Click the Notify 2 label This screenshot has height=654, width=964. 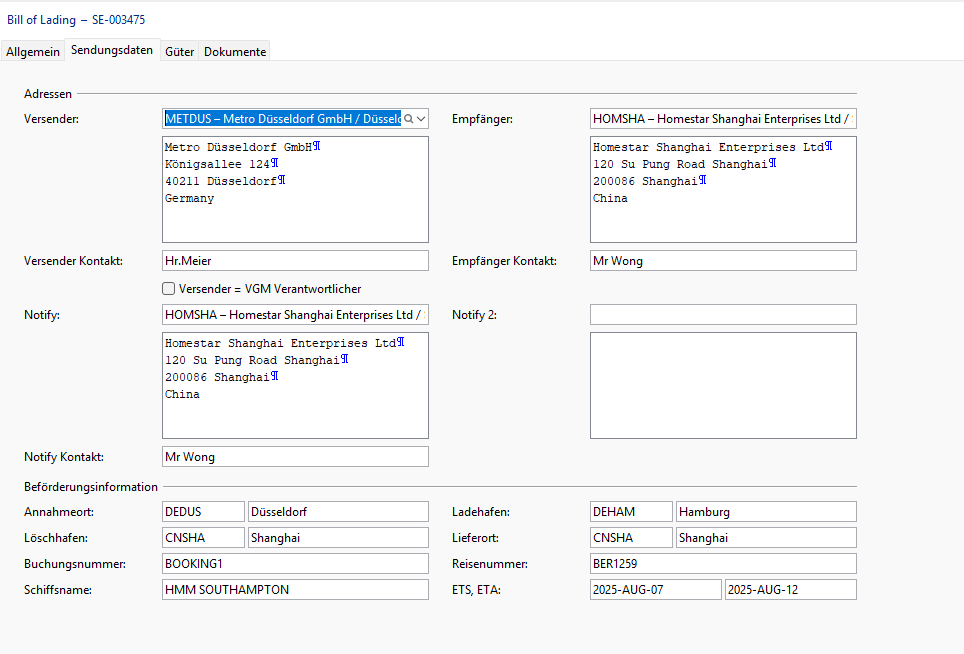474,315
